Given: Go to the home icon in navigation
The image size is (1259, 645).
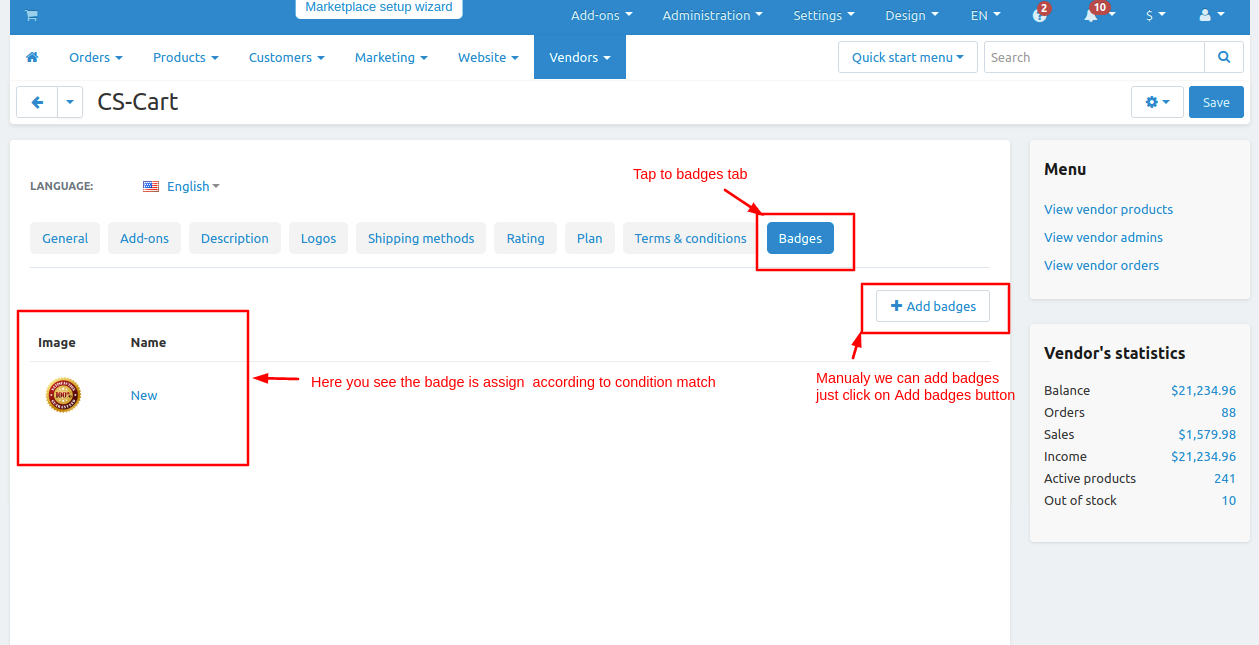Looking at the screenshot, I should [x=32, y=57].
